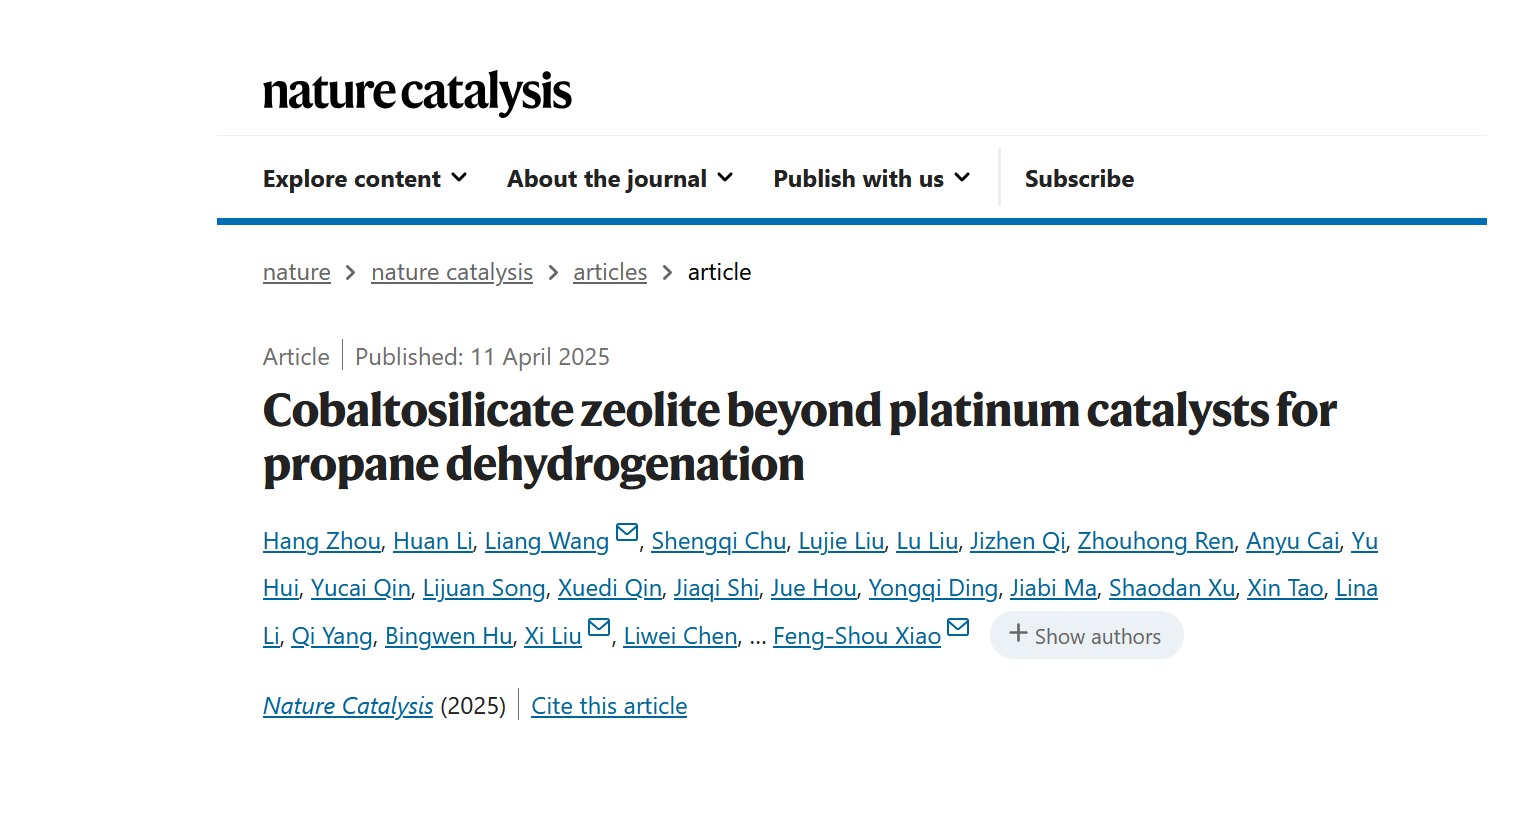Click the nature catalysis logo
1536x832 pixels.
(417, 92)
